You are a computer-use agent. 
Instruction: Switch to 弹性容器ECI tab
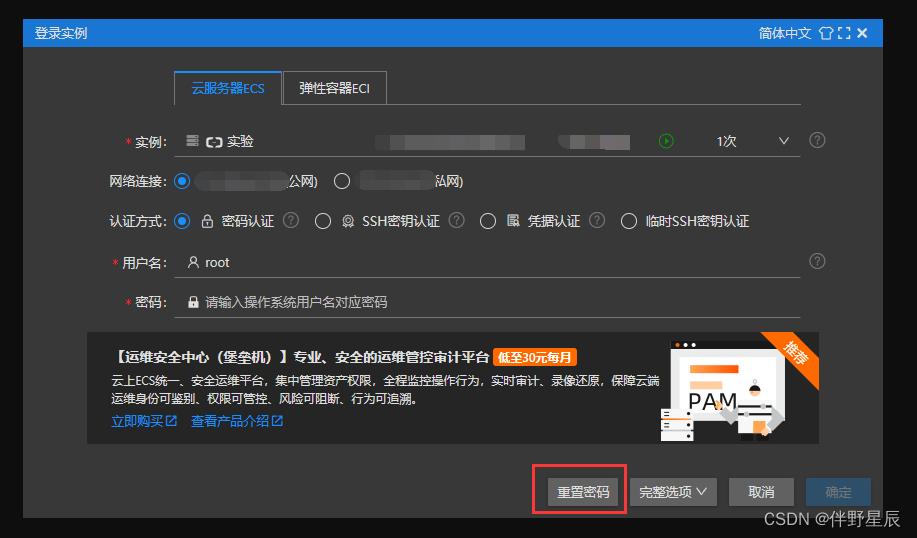(335, 88)
